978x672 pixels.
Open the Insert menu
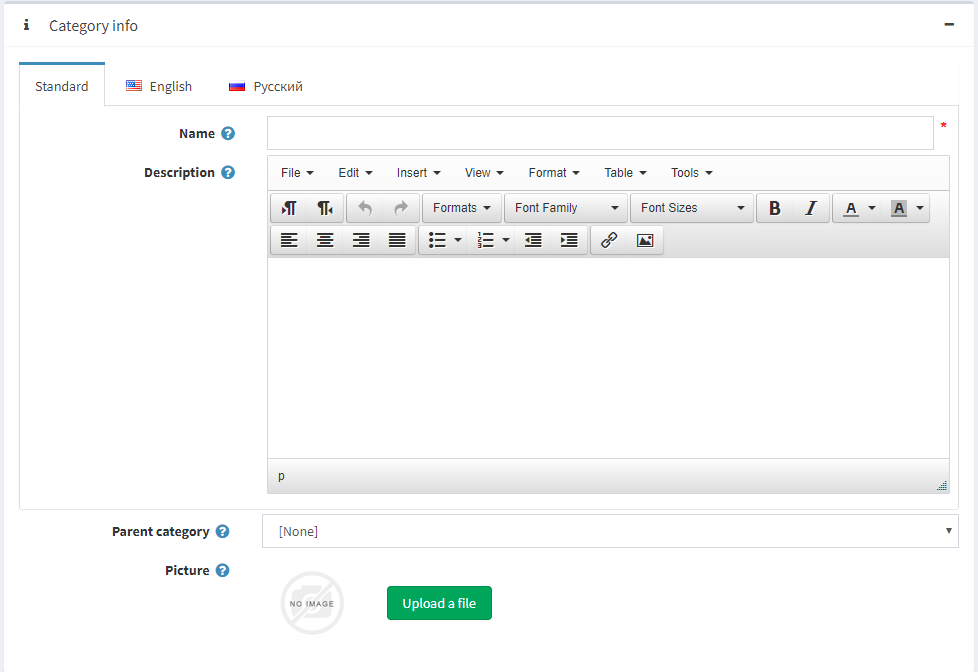tap(418, 173)
